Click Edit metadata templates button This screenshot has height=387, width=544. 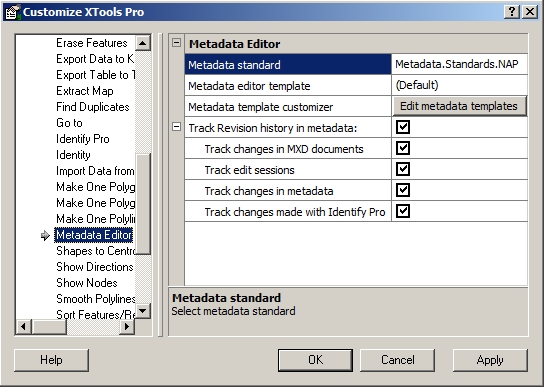click(459, 106)
